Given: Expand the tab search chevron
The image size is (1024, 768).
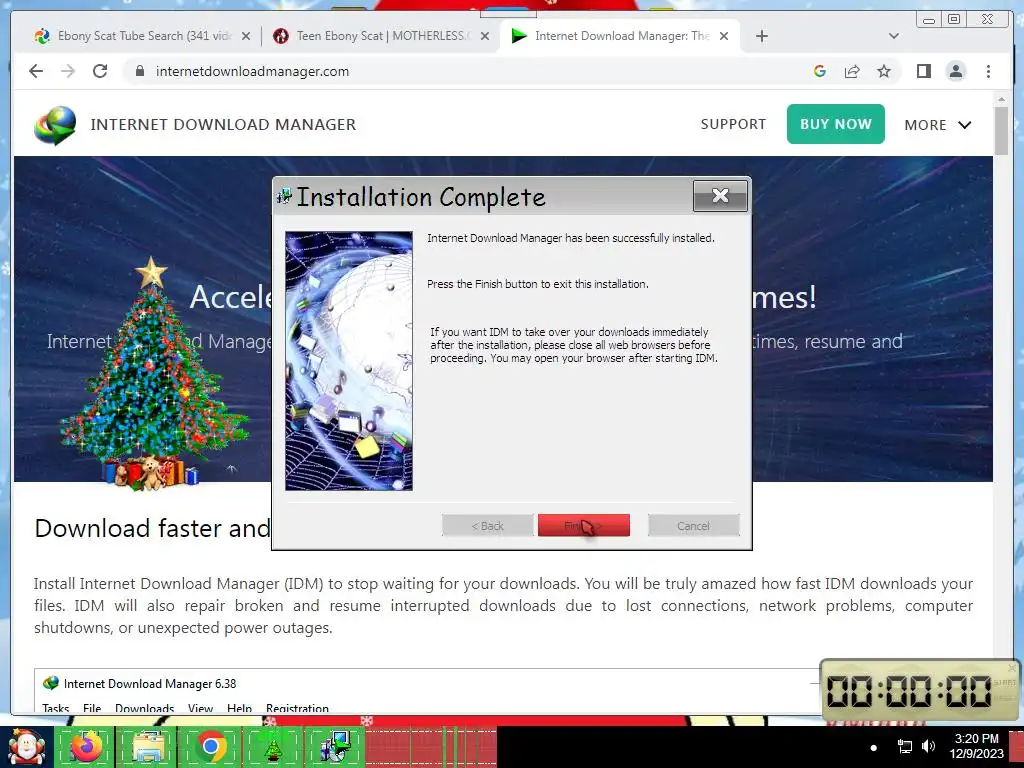Looking at the screenshot, I should tap(893, 36).
